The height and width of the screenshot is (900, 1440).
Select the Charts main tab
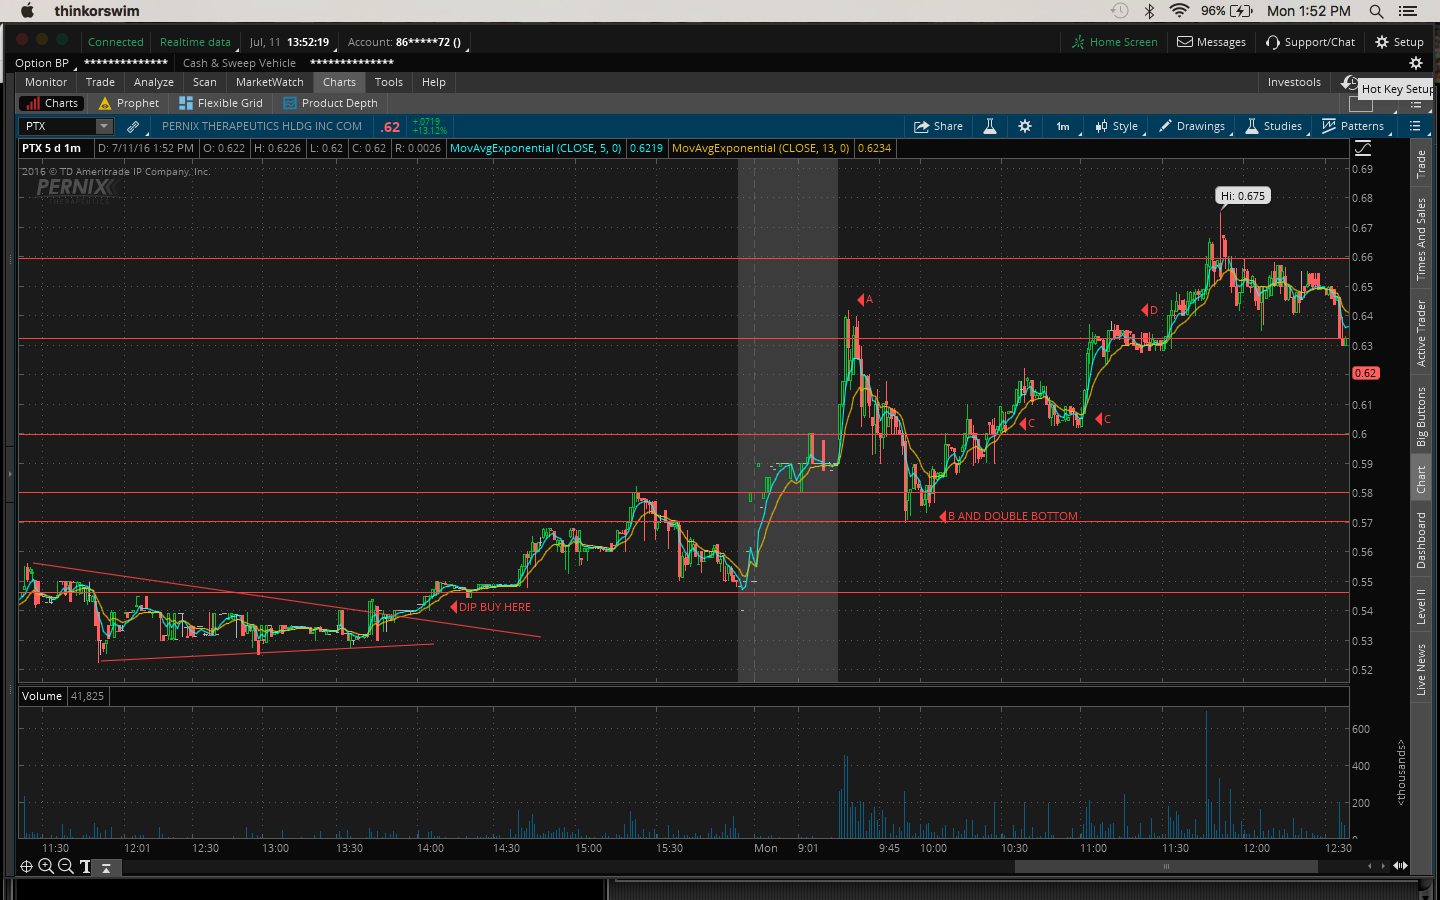tap(339, 82)
